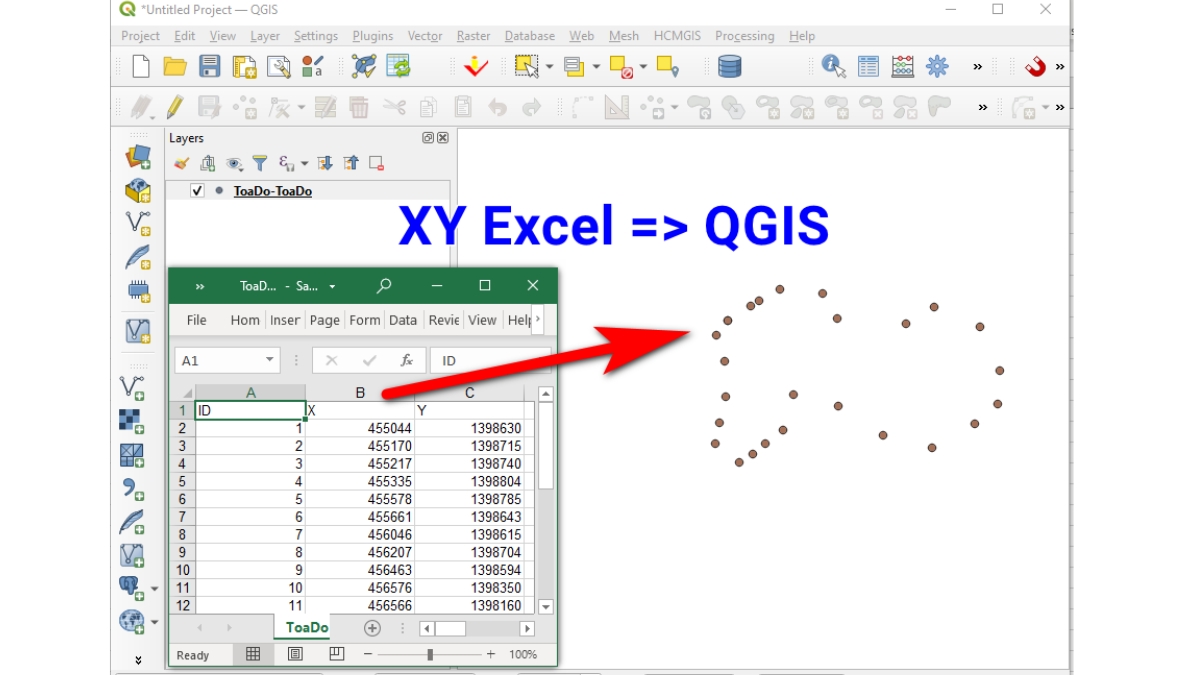Viewport: 1200px width, 675px height.
Task: Expand more sidebar tools chevron
Action: click(x=138, y=660)
